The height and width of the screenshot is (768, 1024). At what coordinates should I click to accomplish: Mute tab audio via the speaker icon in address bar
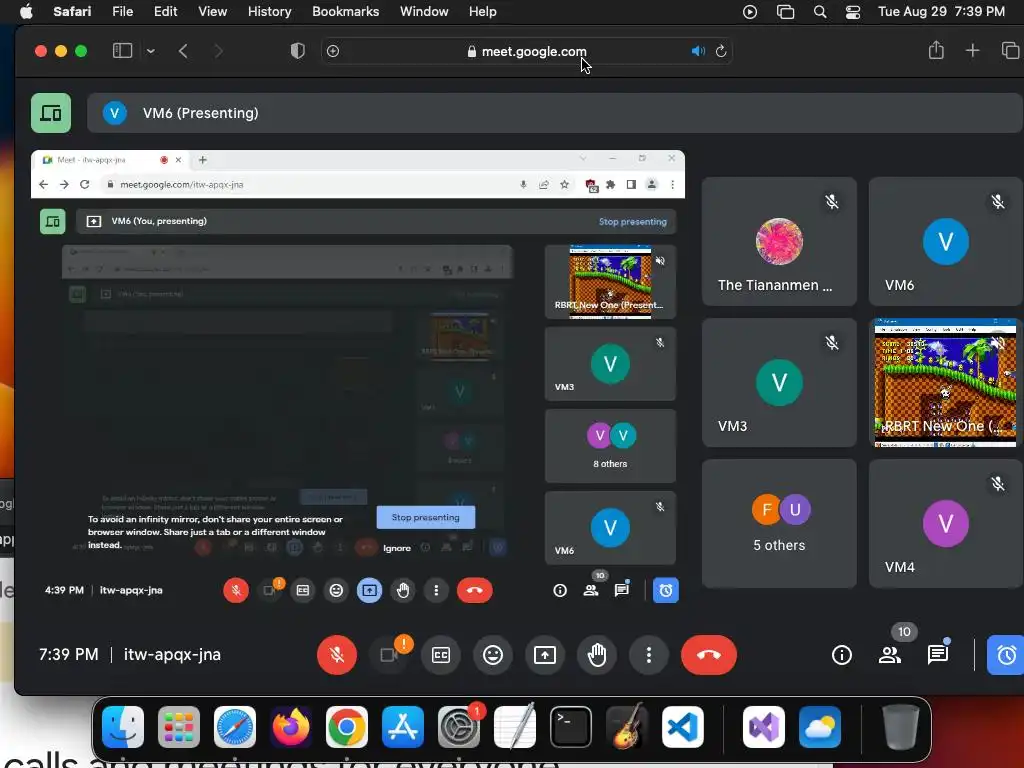click(x=698, y=51)
